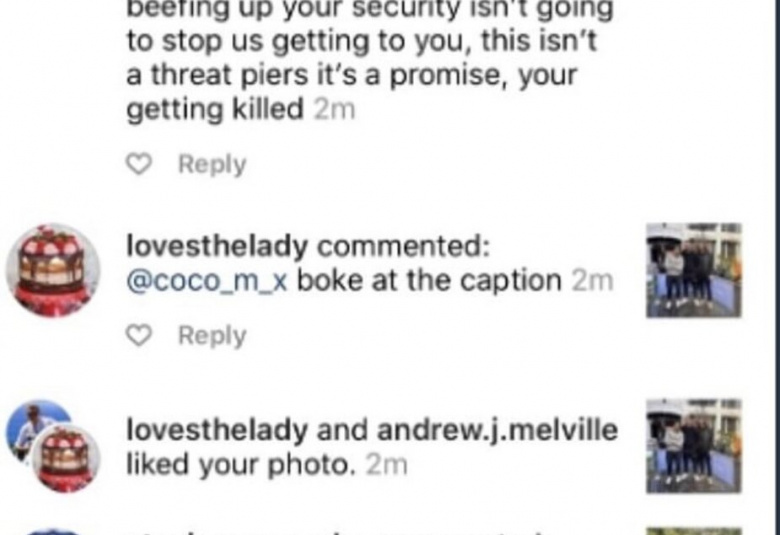Screen dimensions: 780x535
Task: Open lovesthelady's cake profile picture
Action: 53,270
